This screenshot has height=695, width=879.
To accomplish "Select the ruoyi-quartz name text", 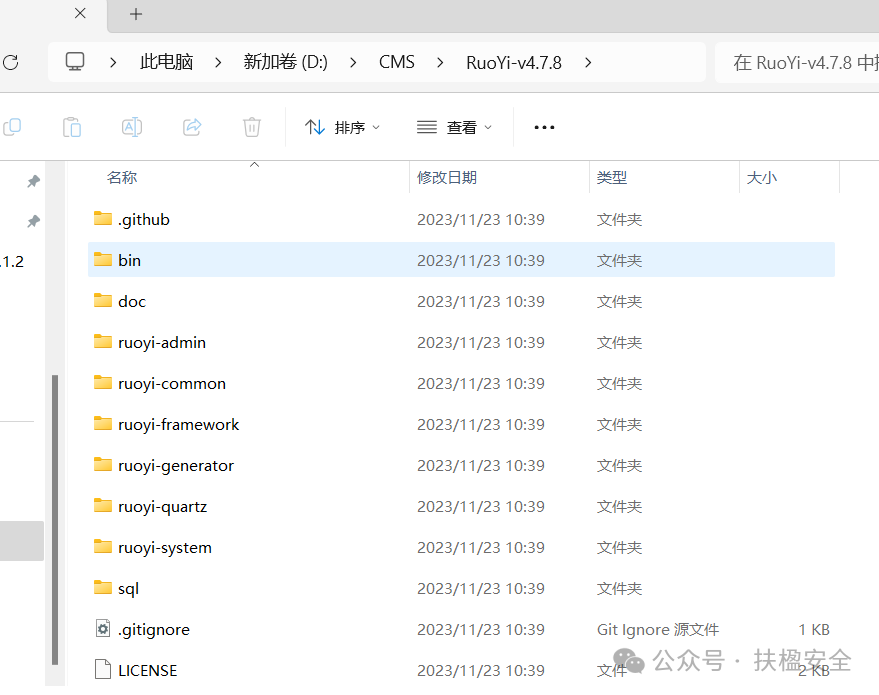I will (x=162, y=506).
